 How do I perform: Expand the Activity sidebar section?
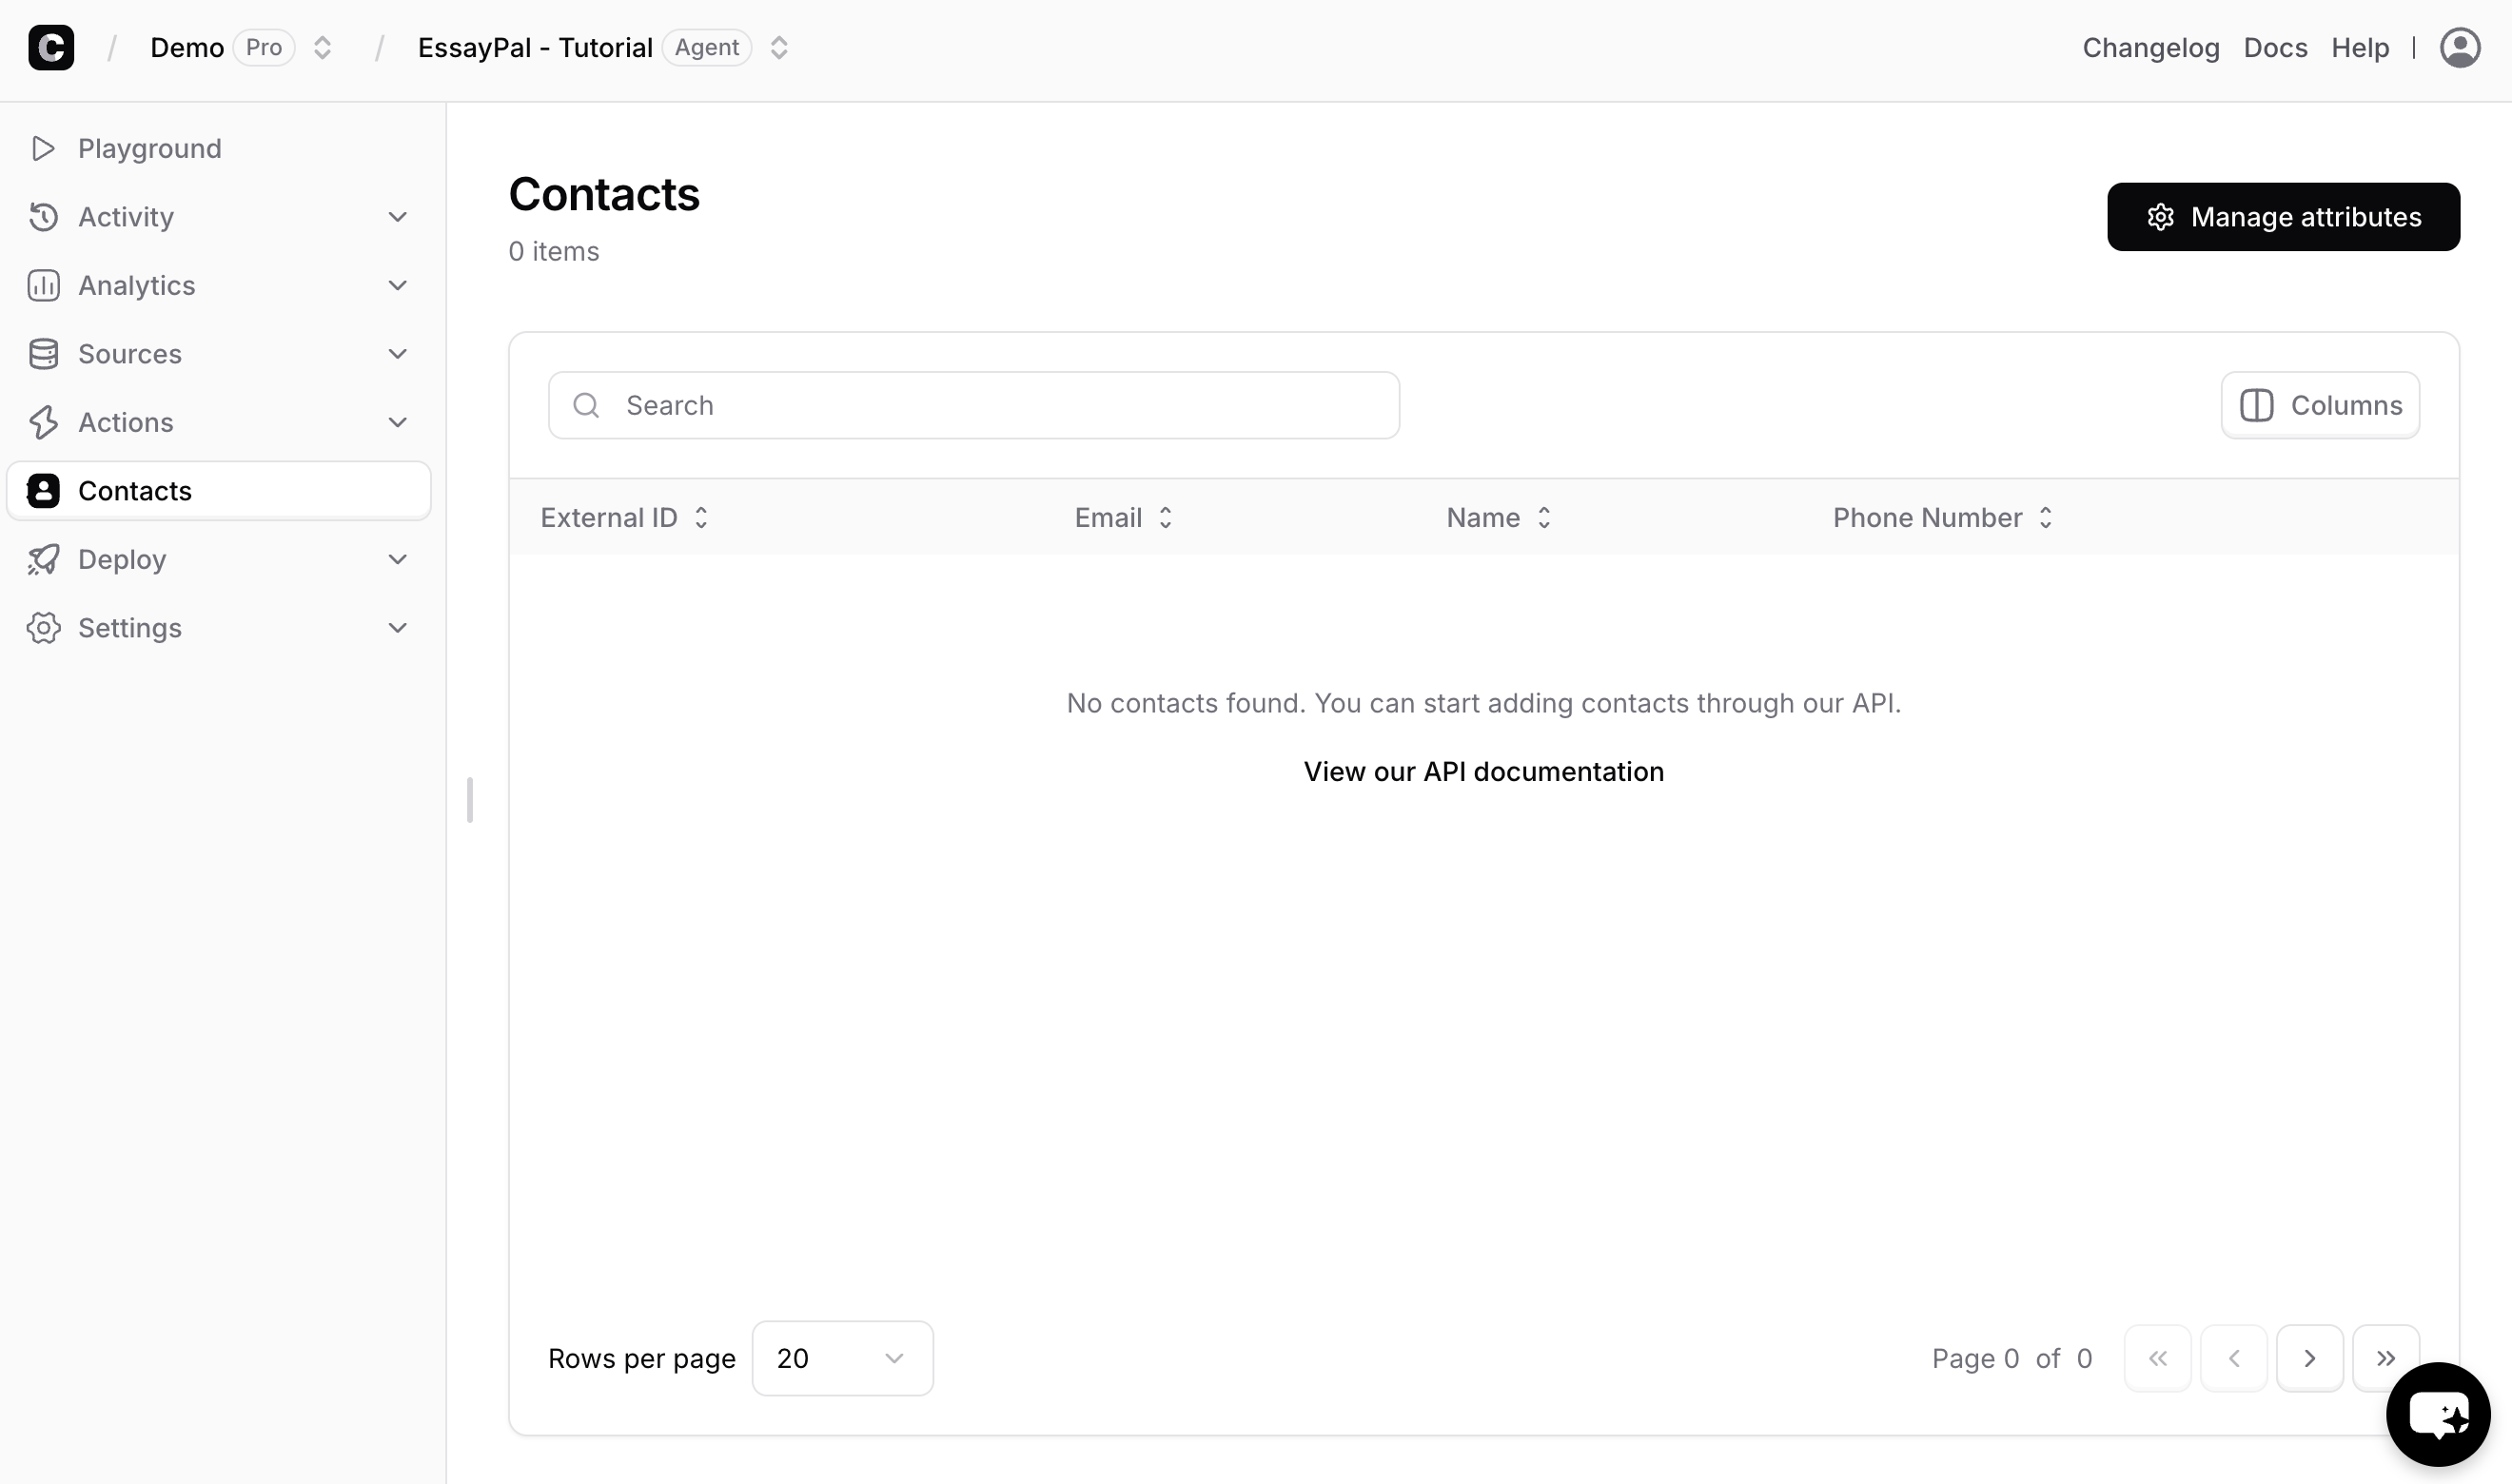click(397, 217)
